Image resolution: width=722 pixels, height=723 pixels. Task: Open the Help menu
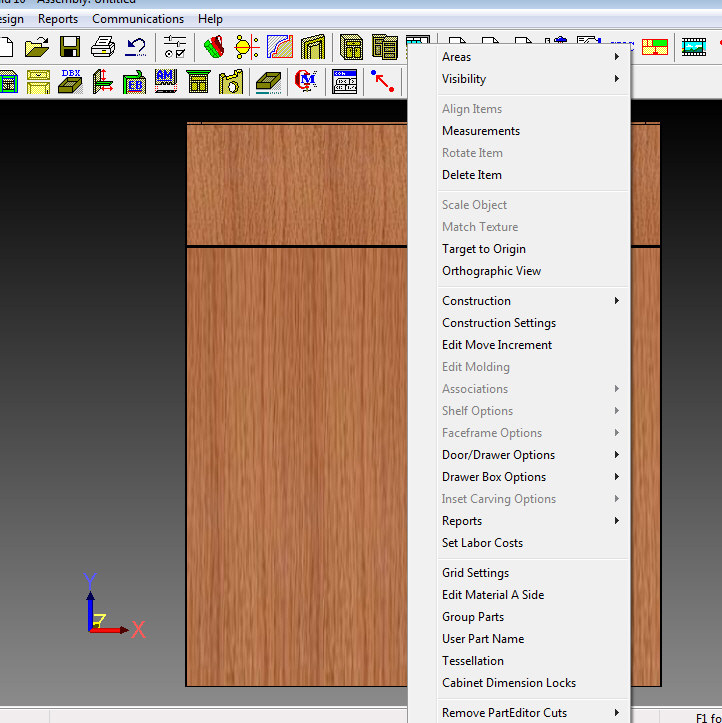coord(210,19)
